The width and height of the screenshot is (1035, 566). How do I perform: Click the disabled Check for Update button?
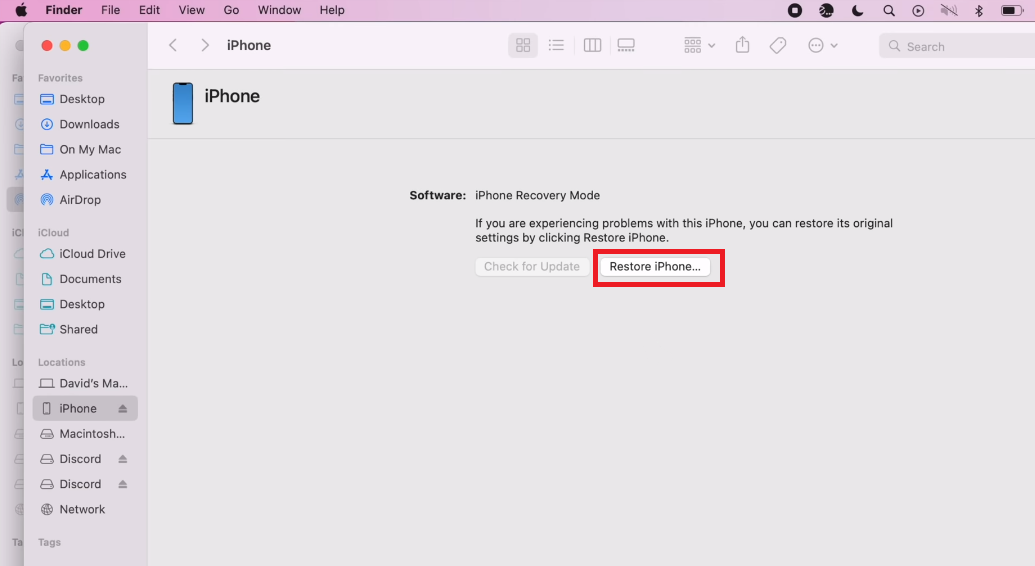click(531, 266)
